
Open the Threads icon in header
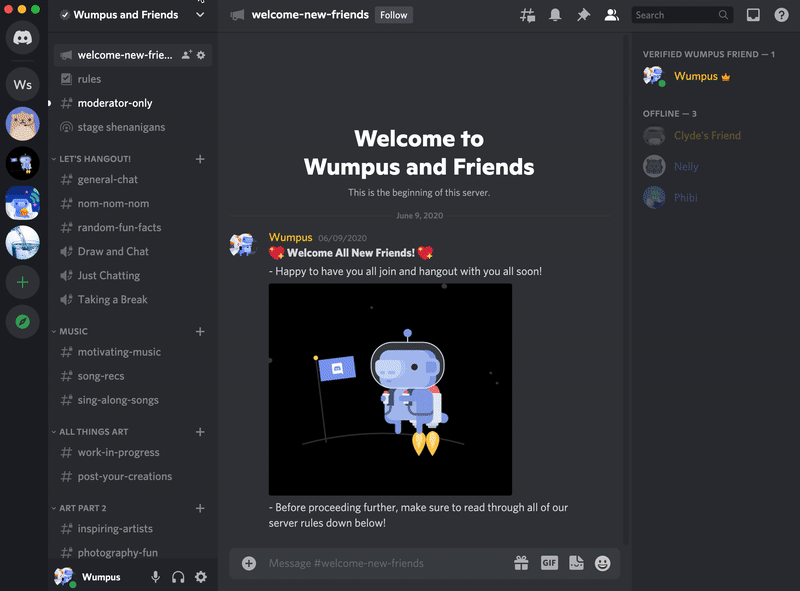point(528,15)
